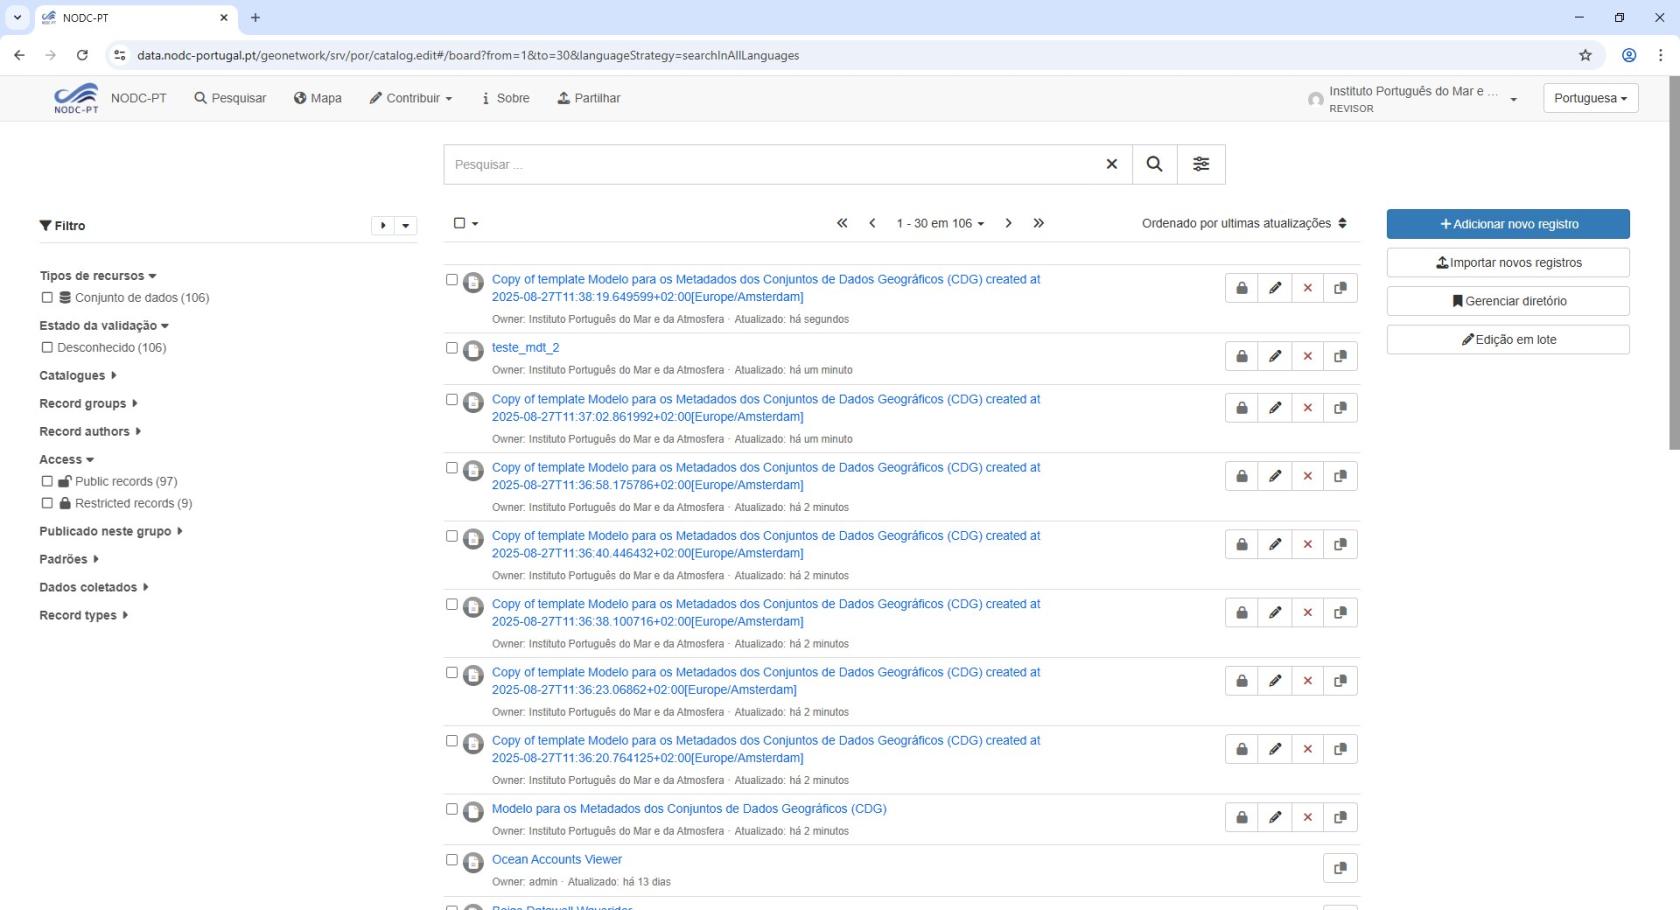1680x910 pixels.
Task: Click the search magnifier button
Action: [x=1154, y=164]
